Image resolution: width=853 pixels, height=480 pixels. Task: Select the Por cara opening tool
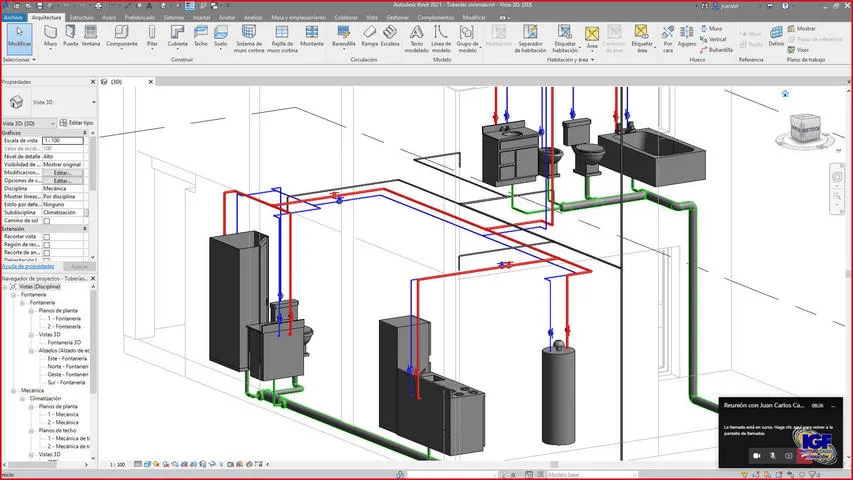click(668, 39)
